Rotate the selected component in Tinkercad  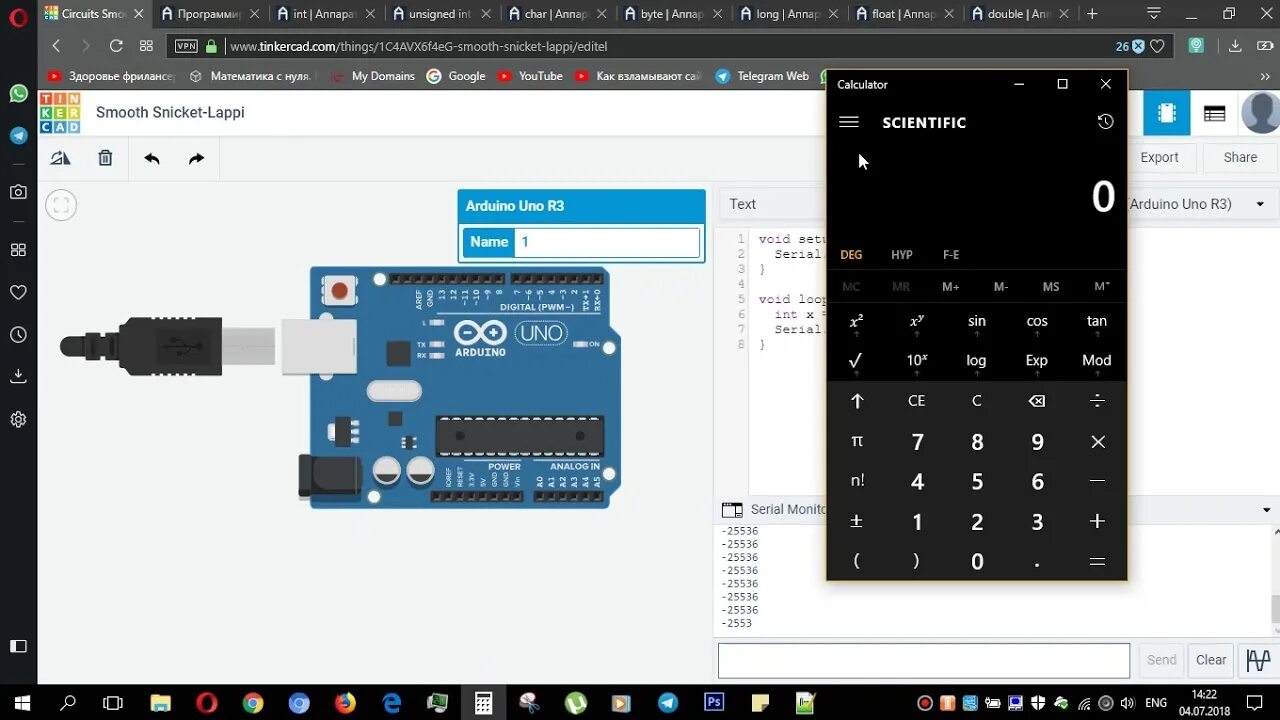coord(61,158)
